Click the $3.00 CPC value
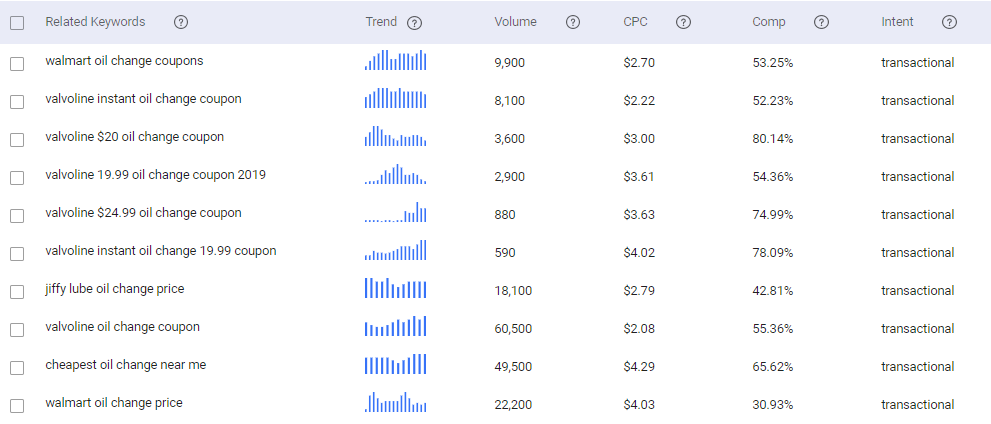 [639, 139]
